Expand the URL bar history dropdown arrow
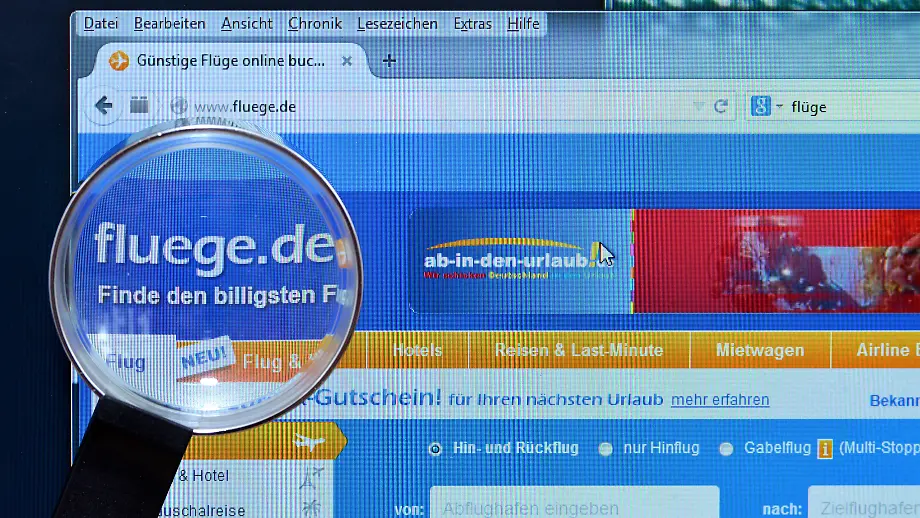This screenshot has width=920, height=518. 698,106
